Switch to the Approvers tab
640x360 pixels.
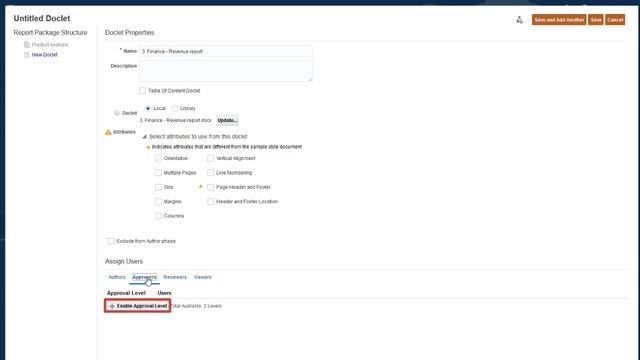coord(144,277)
